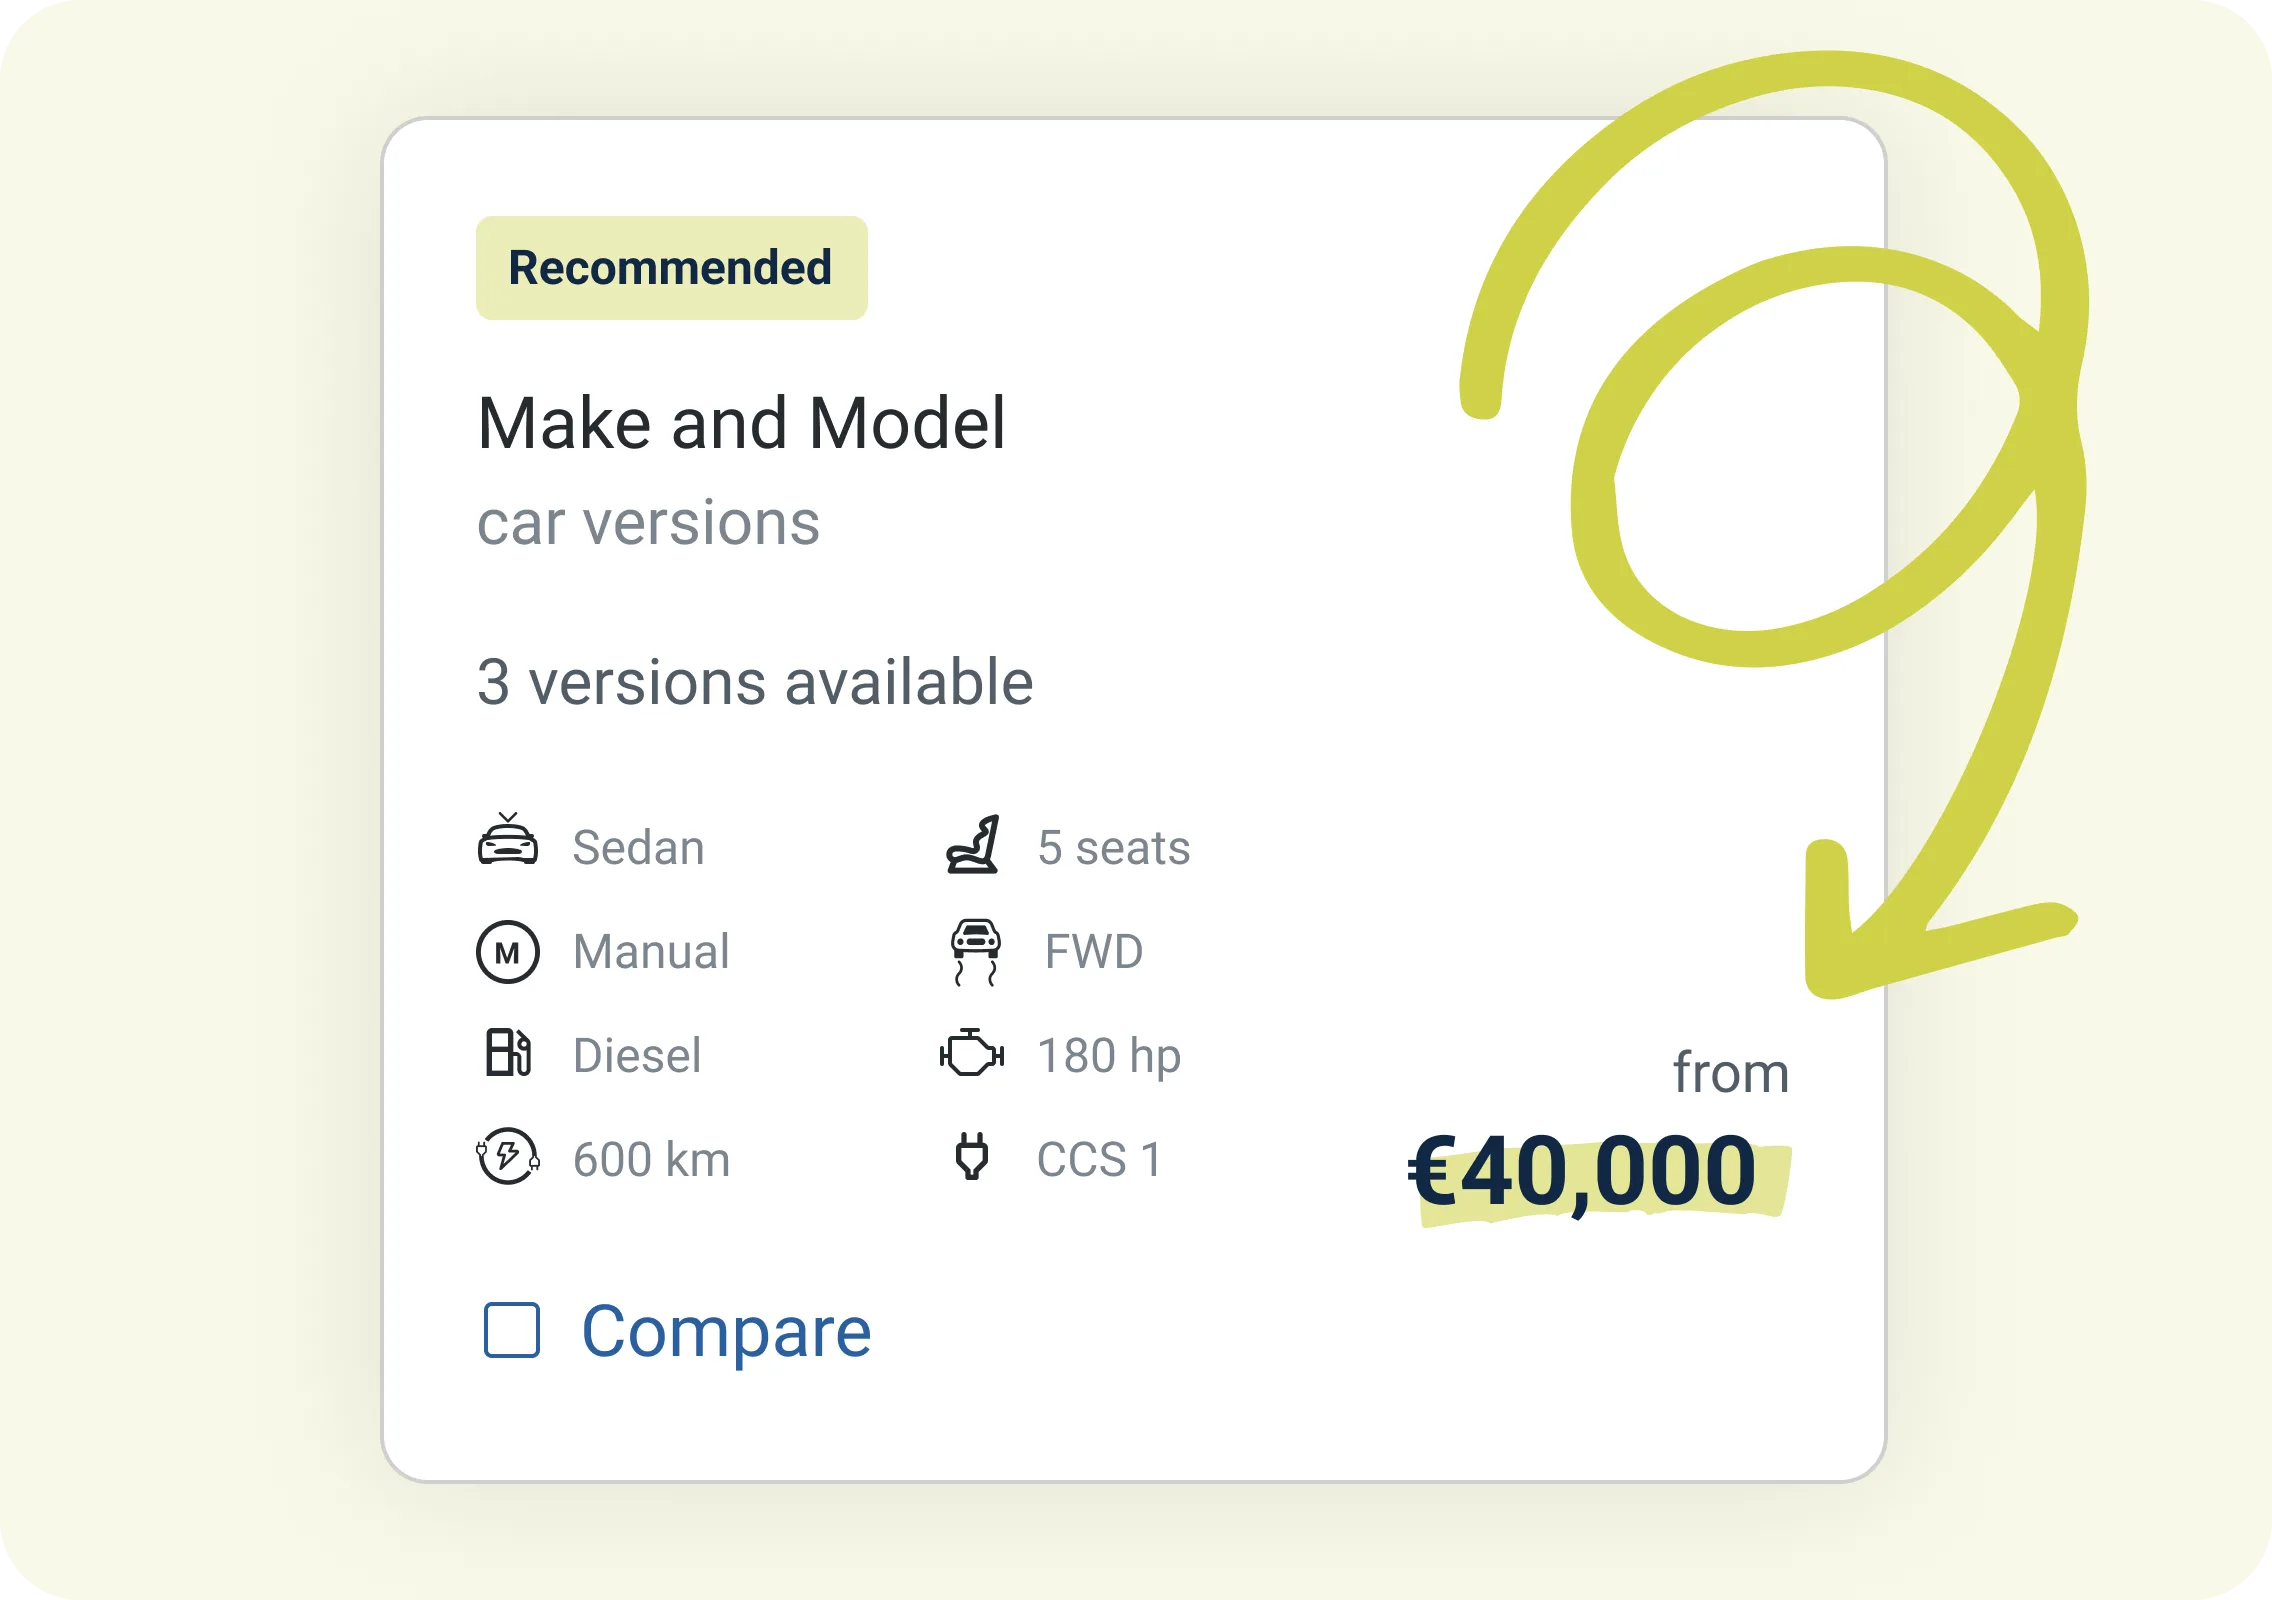This screenshot has height=1600, width=2272.
Task: Click the €40,000 price
Action: 1582,1172
